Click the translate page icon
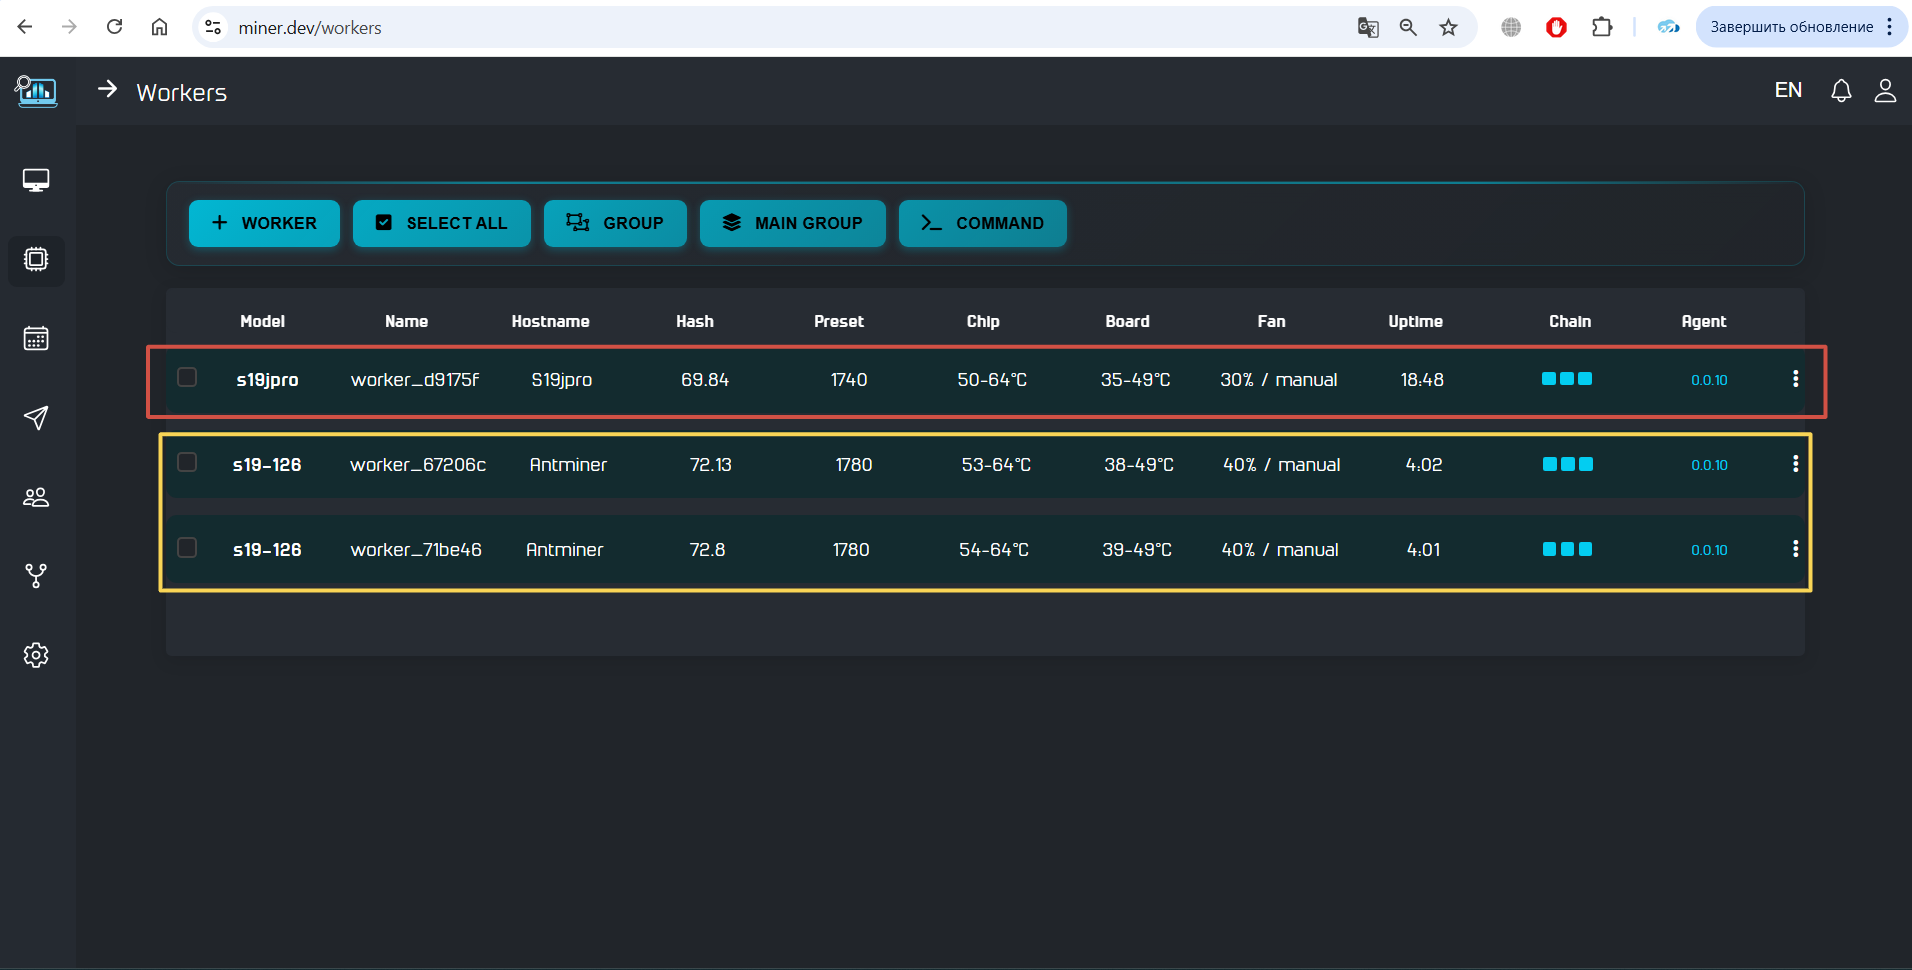 (x=1368, y=27)
